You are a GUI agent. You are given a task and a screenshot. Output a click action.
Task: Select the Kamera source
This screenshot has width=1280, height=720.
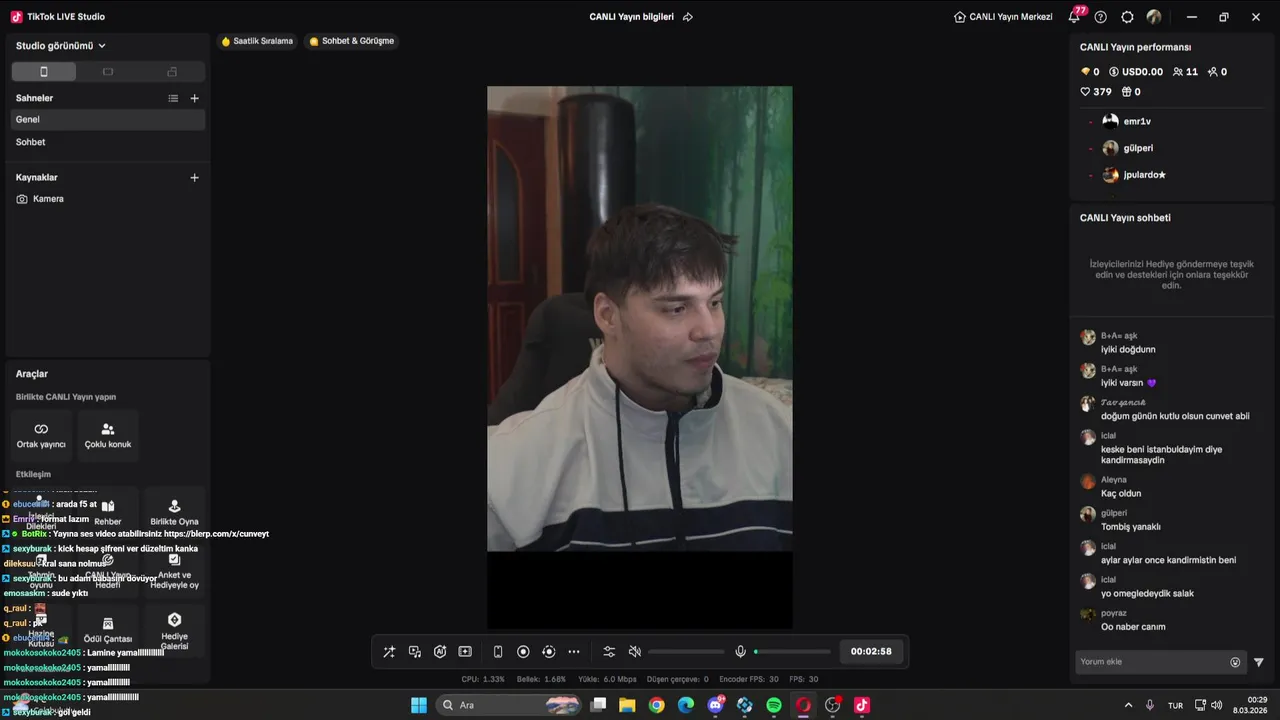coord(108,199)
